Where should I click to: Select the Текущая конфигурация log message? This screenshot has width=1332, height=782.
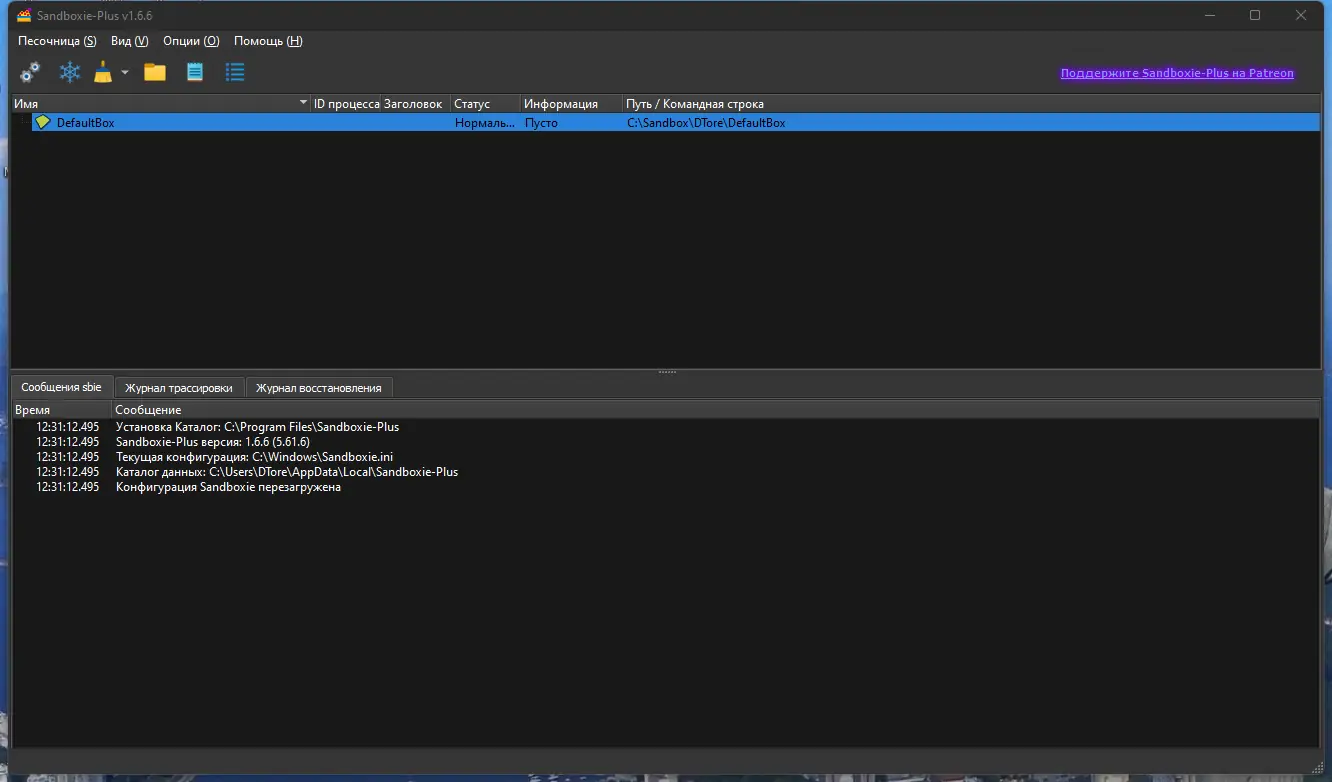click(x=254, y=457)
